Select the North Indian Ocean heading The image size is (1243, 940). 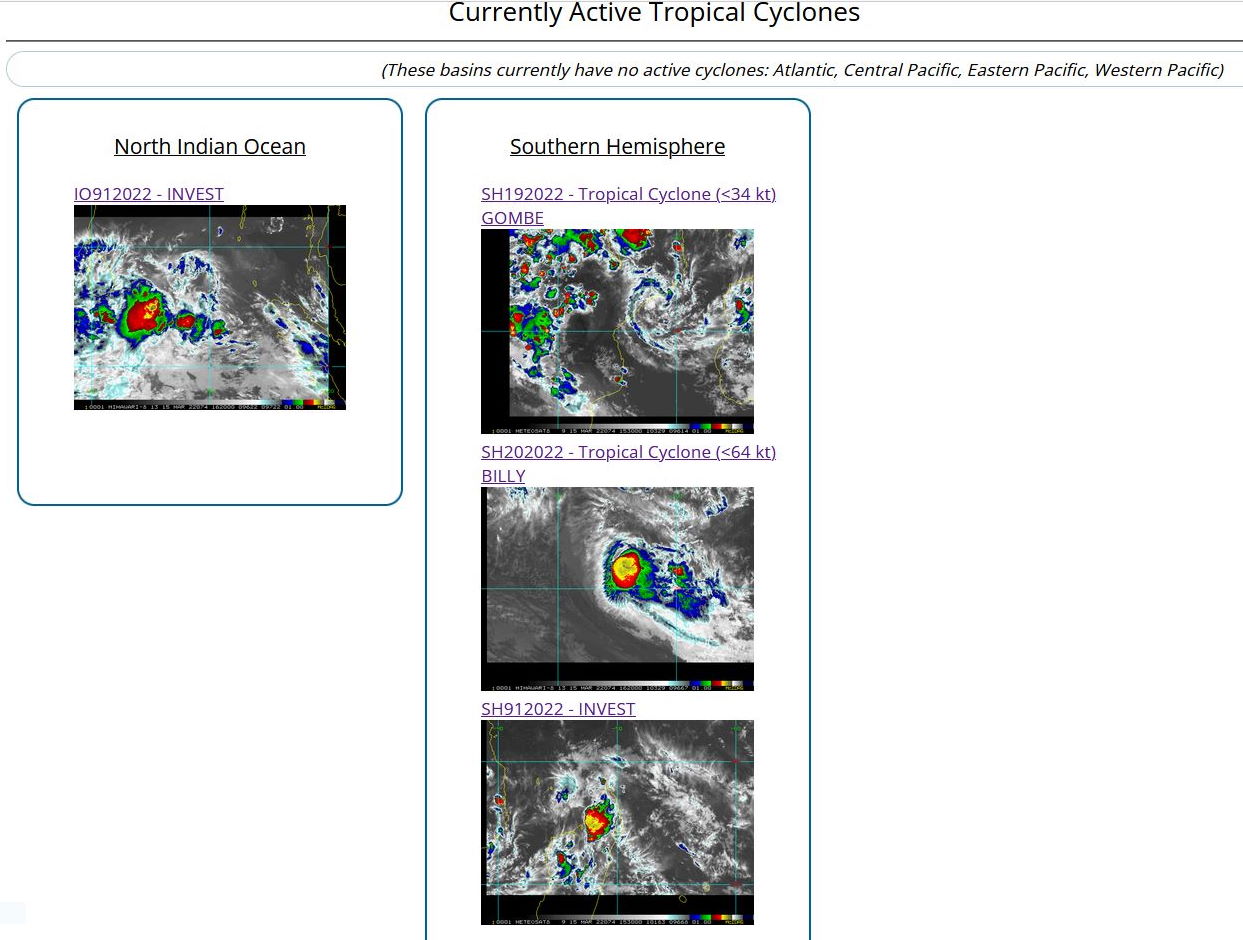[210, 147]
